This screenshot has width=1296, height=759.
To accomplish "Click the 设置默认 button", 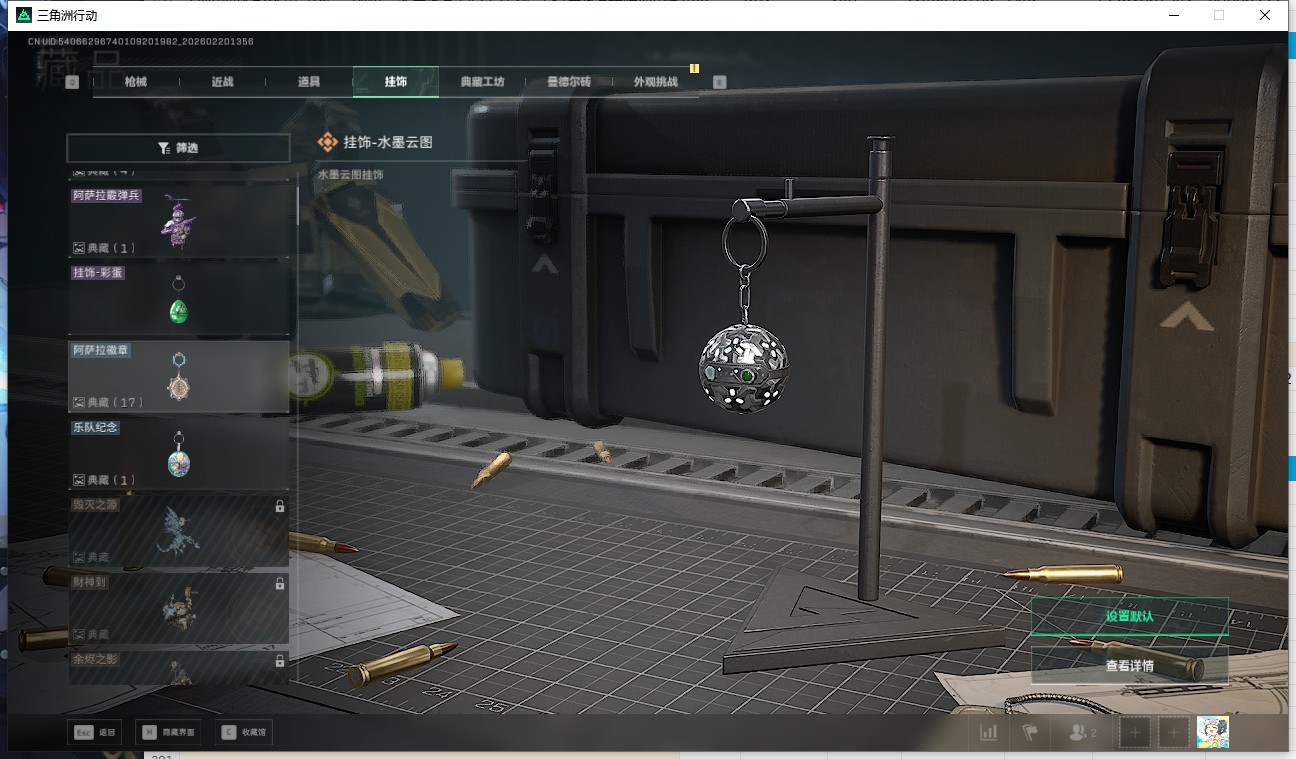I will [x=1129, y=616].
